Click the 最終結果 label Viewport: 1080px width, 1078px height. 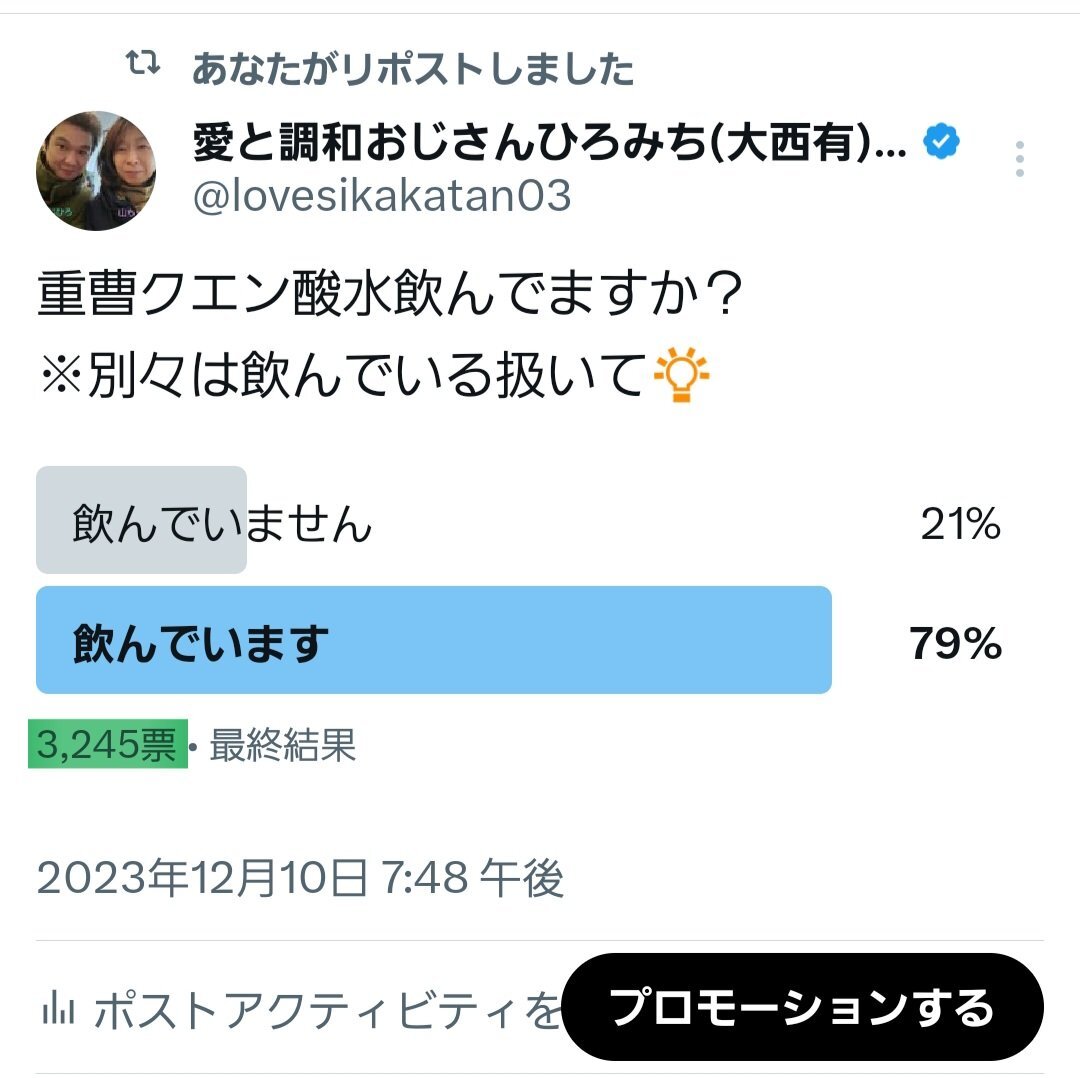(x=282, y=745)
